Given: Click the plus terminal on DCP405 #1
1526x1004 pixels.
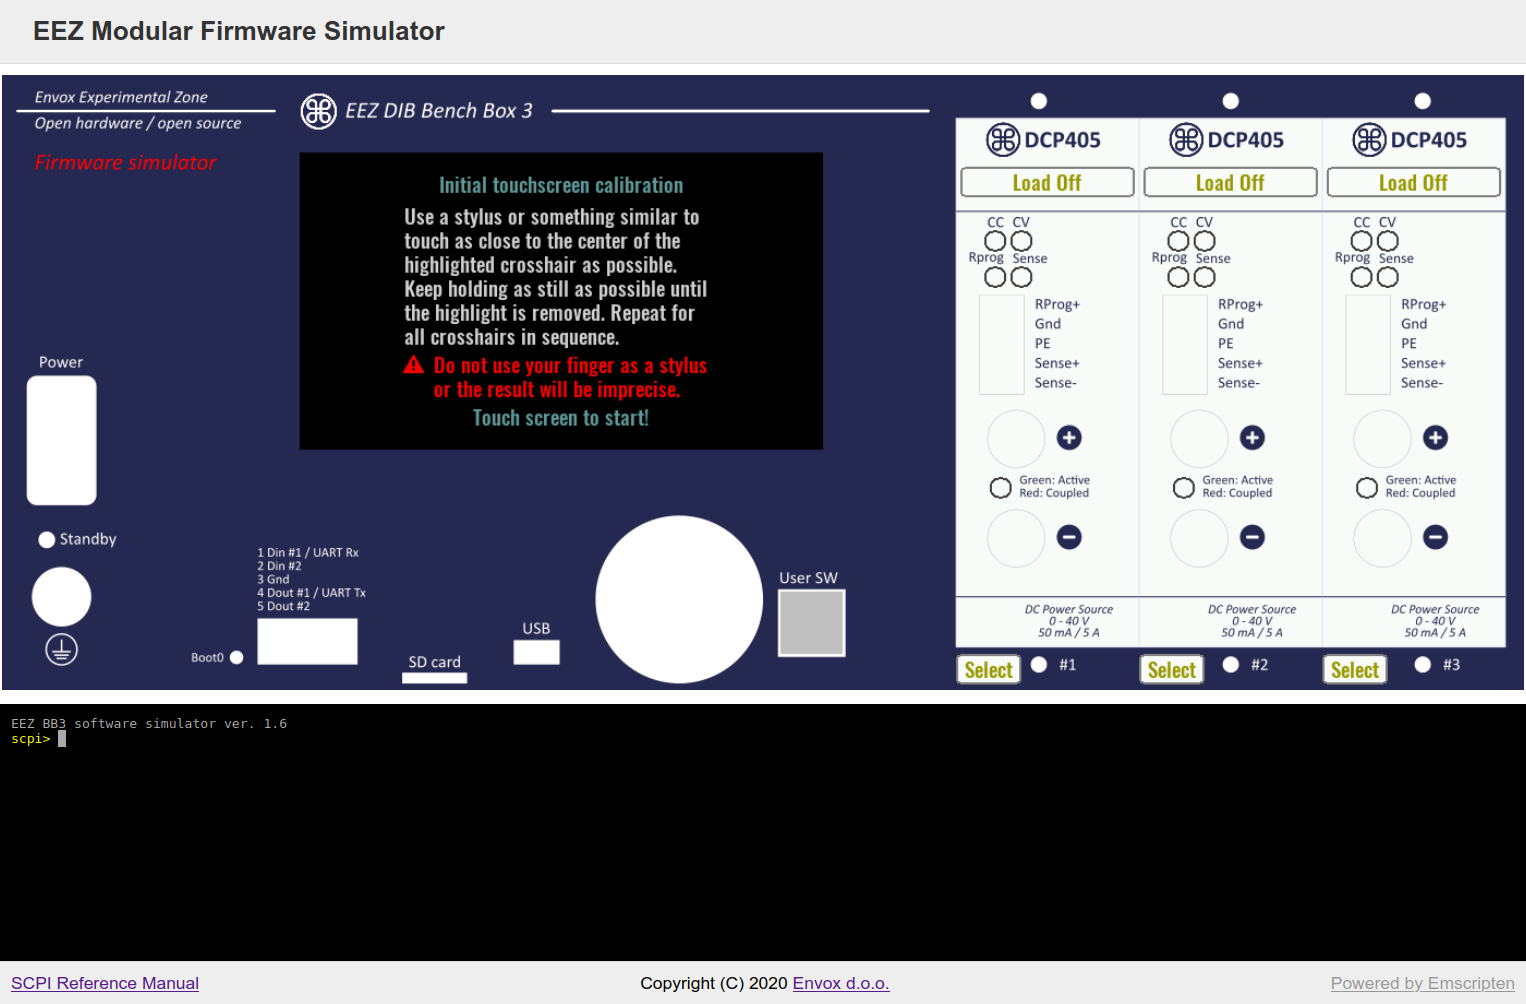Looking at the screenshot, I should pyautogui.click(x=1069, y=437).
